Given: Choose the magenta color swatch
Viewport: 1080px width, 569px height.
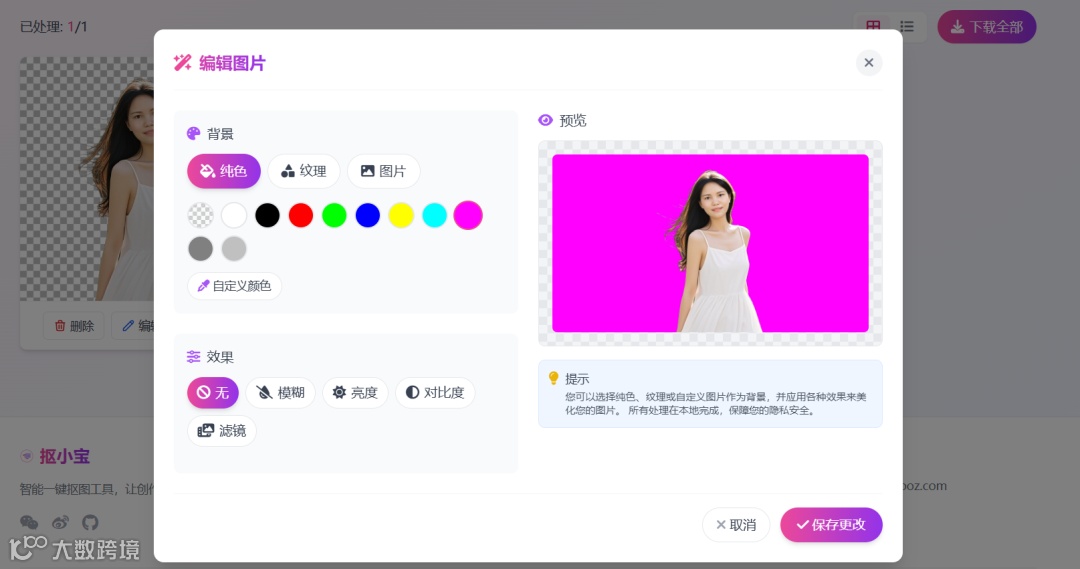Looking at the screenshot, I should click(468, 215).
